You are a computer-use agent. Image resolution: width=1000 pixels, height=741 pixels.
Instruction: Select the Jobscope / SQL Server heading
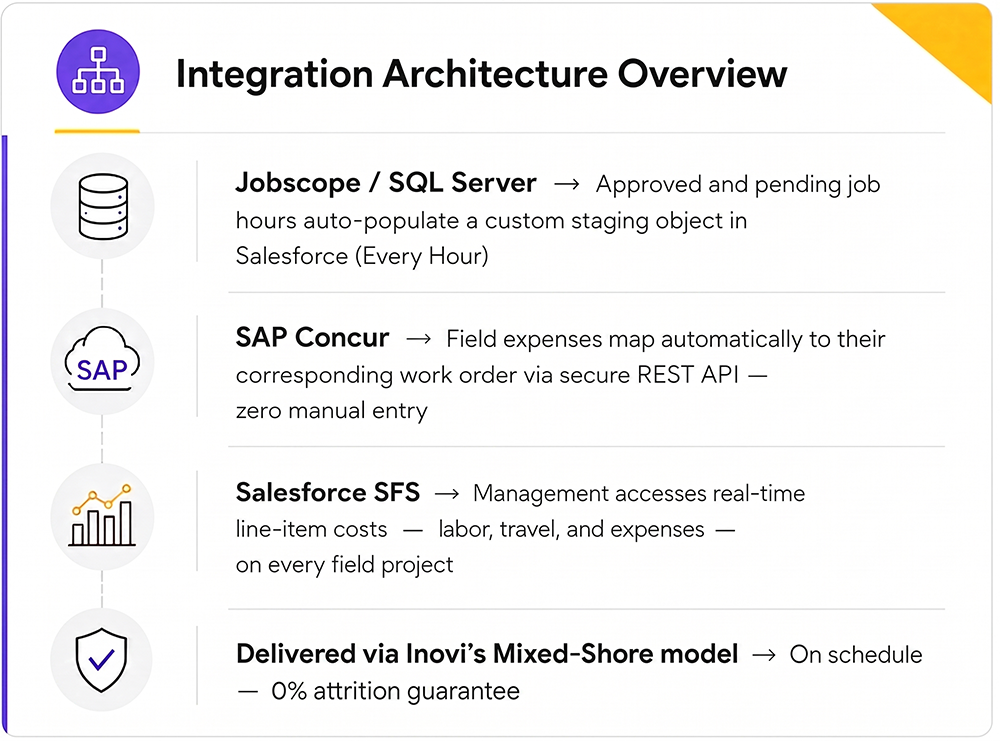click(x=386, y=183)
